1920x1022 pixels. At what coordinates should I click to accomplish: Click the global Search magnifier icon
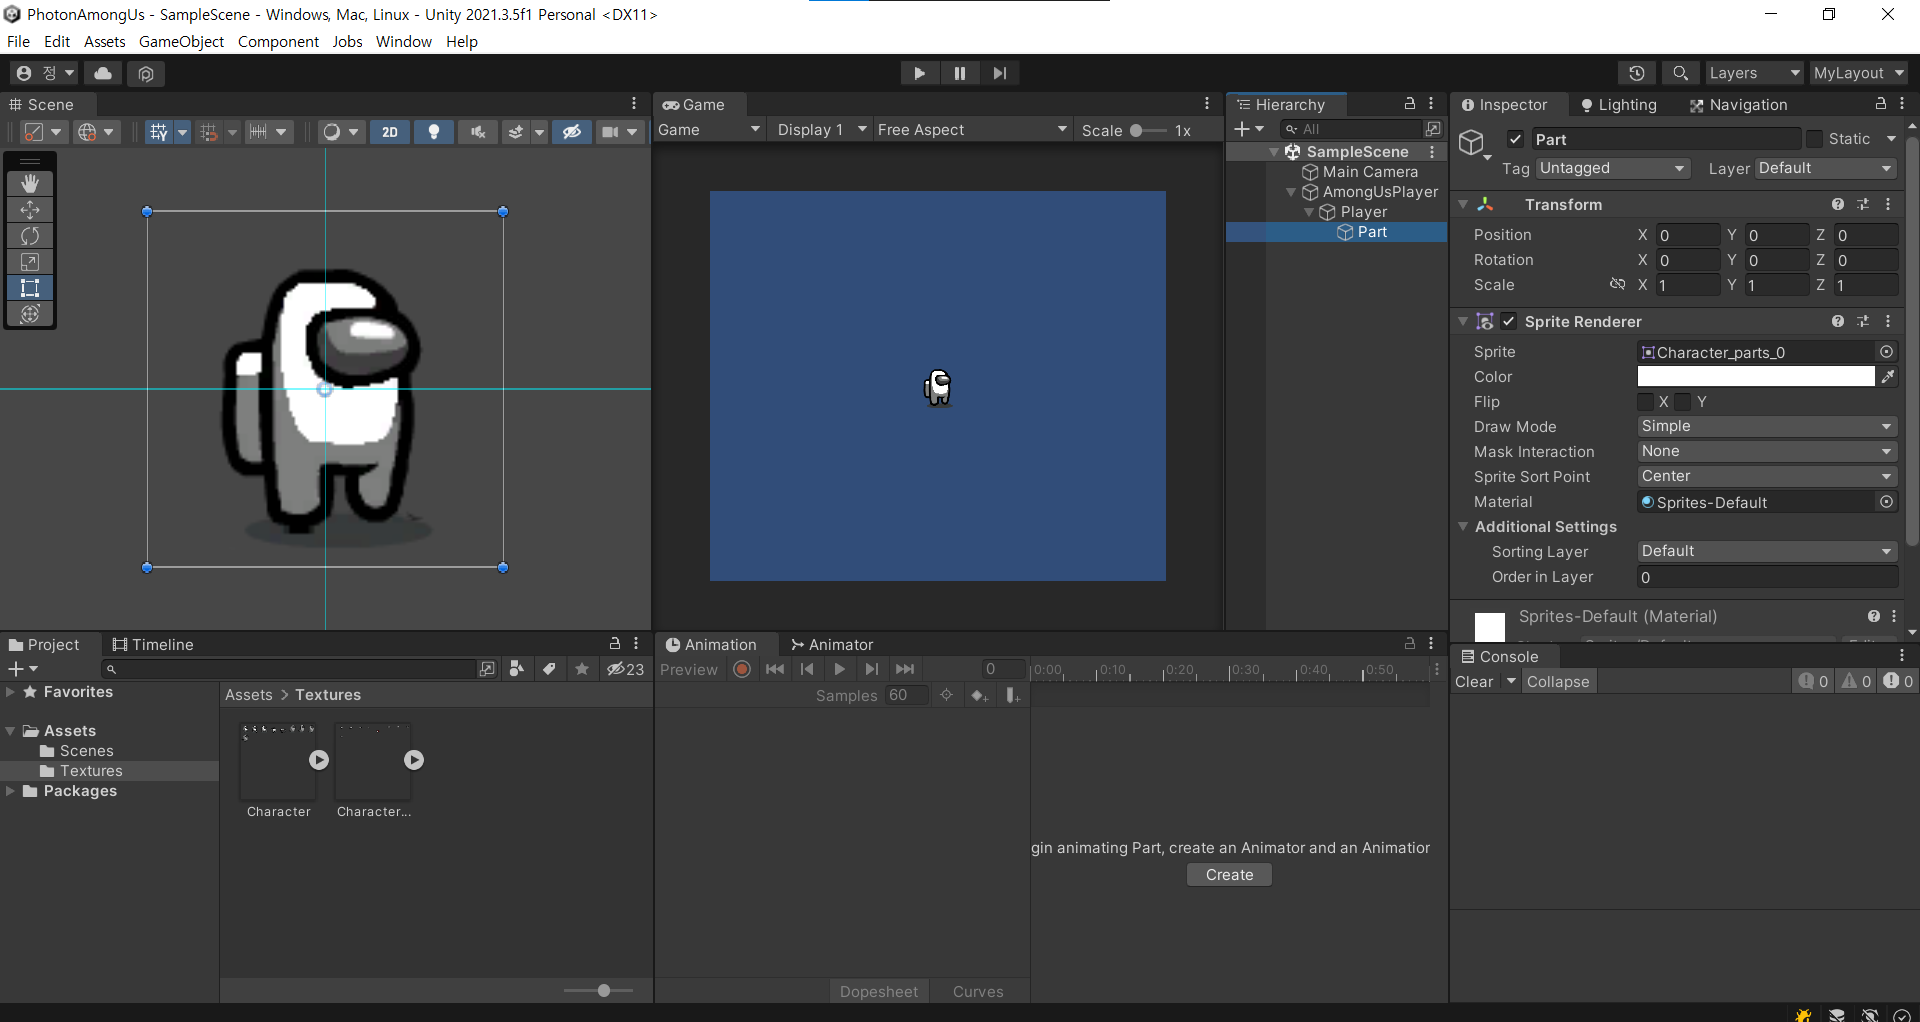click(x=1681, y=73)
